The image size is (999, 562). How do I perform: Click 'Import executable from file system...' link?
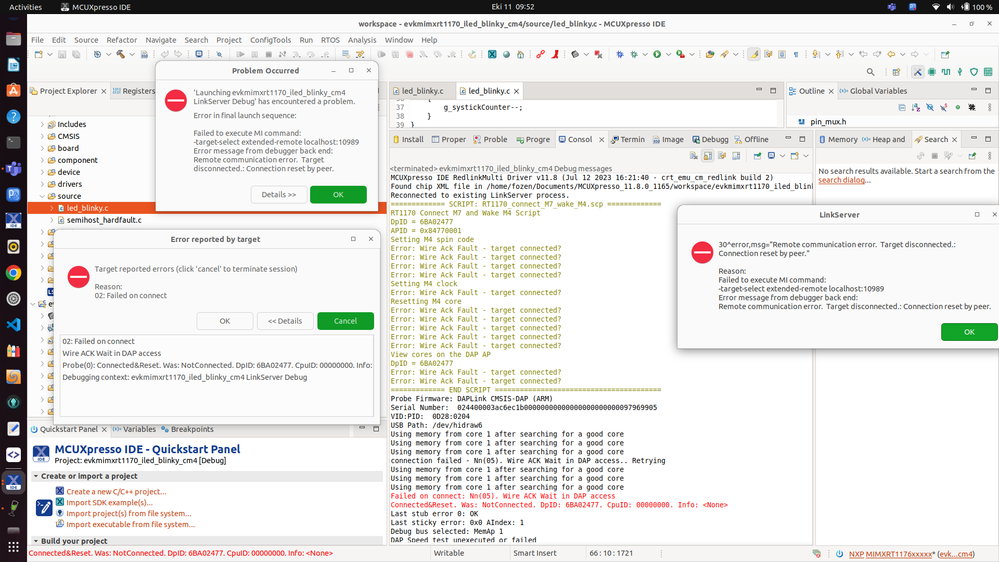click(x=130, y=524)
